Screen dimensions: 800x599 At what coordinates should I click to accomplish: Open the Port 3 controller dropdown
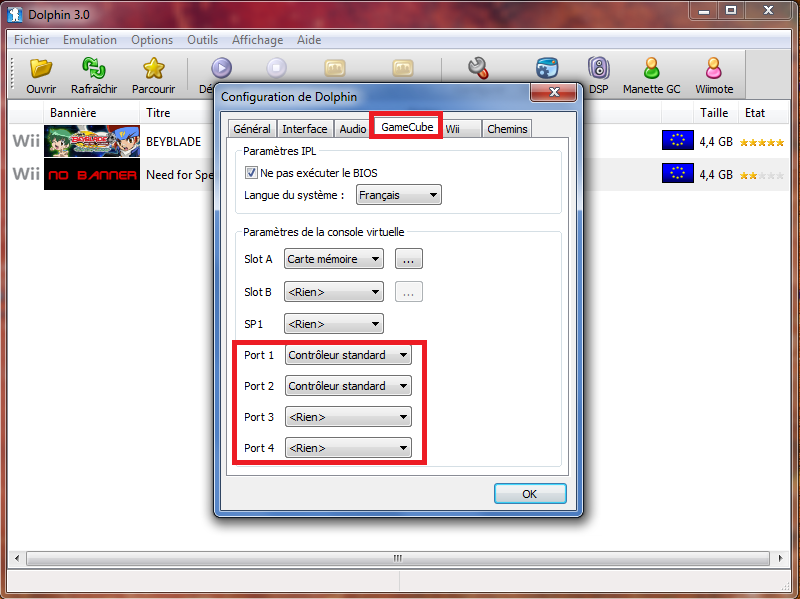click(x=348, y=417)
